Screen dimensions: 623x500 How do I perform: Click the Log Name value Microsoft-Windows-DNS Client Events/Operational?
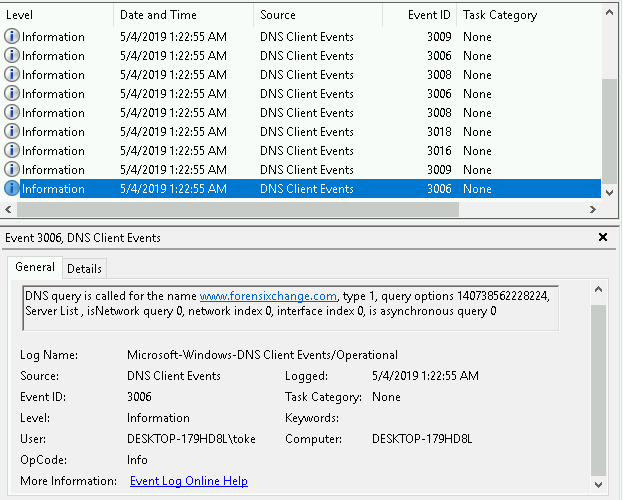tap(262, 355)
